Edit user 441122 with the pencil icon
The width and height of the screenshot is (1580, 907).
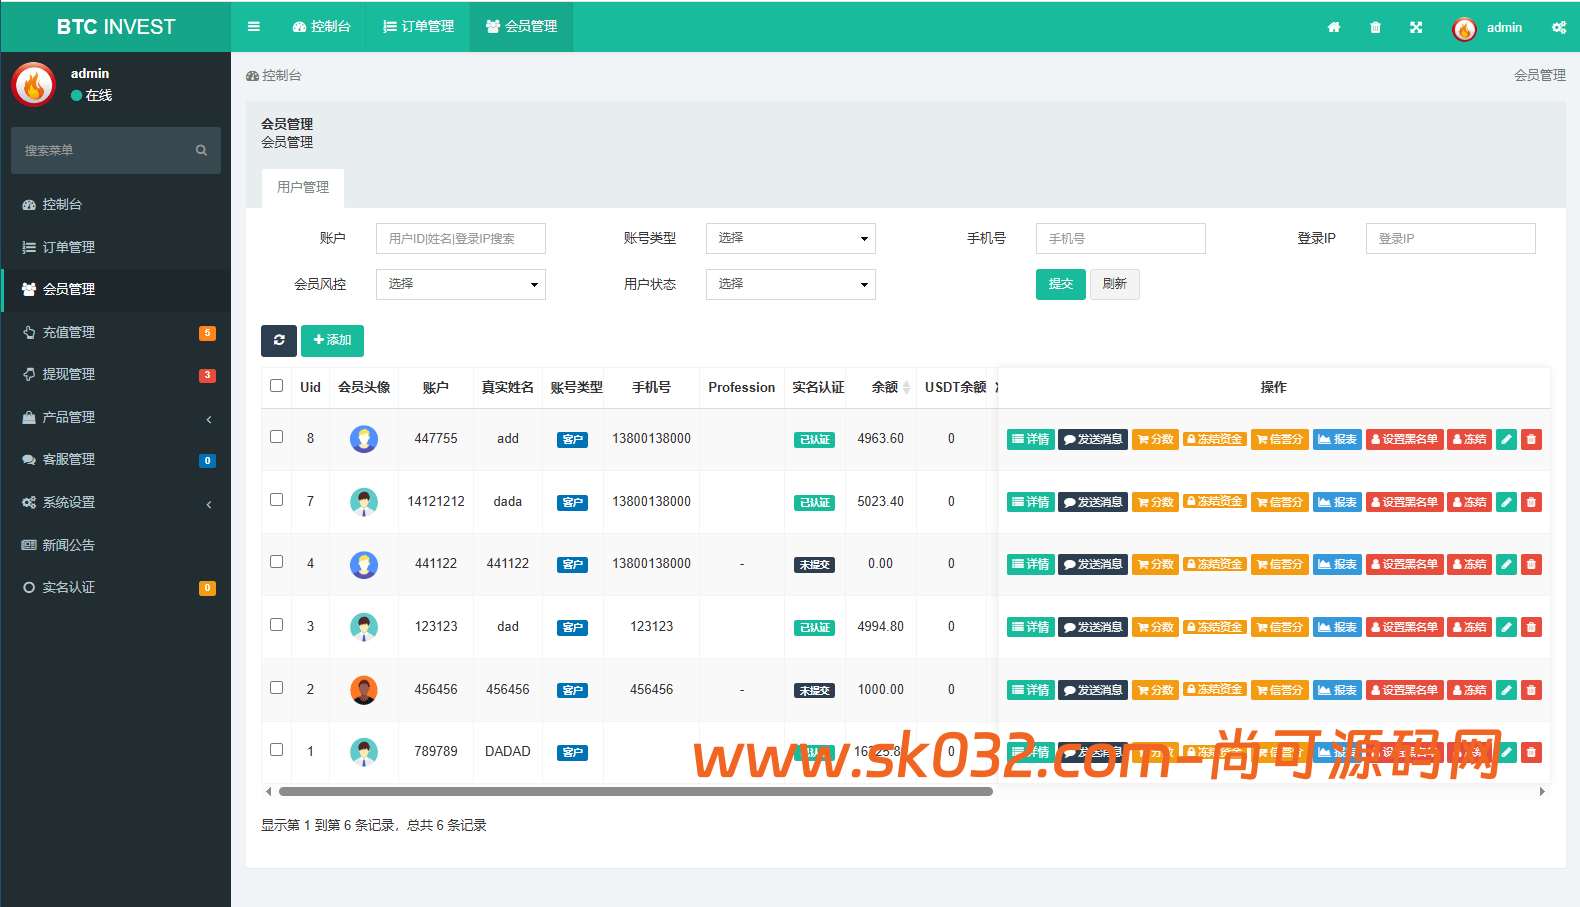tap(1506, 564)
